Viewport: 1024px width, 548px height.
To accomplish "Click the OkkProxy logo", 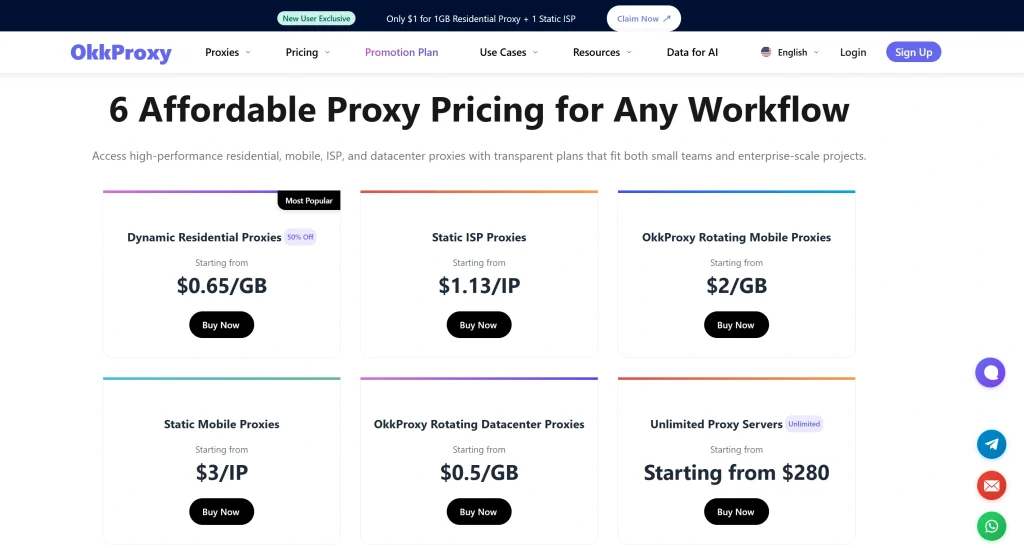I will coord(121,53).
